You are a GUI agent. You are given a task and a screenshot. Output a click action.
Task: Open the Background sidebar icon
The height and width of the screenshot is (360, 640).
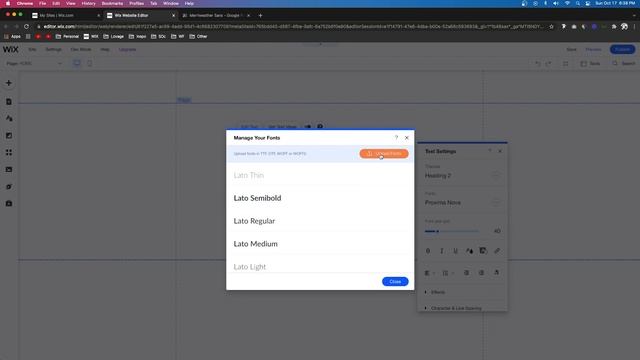click(9, 136)
